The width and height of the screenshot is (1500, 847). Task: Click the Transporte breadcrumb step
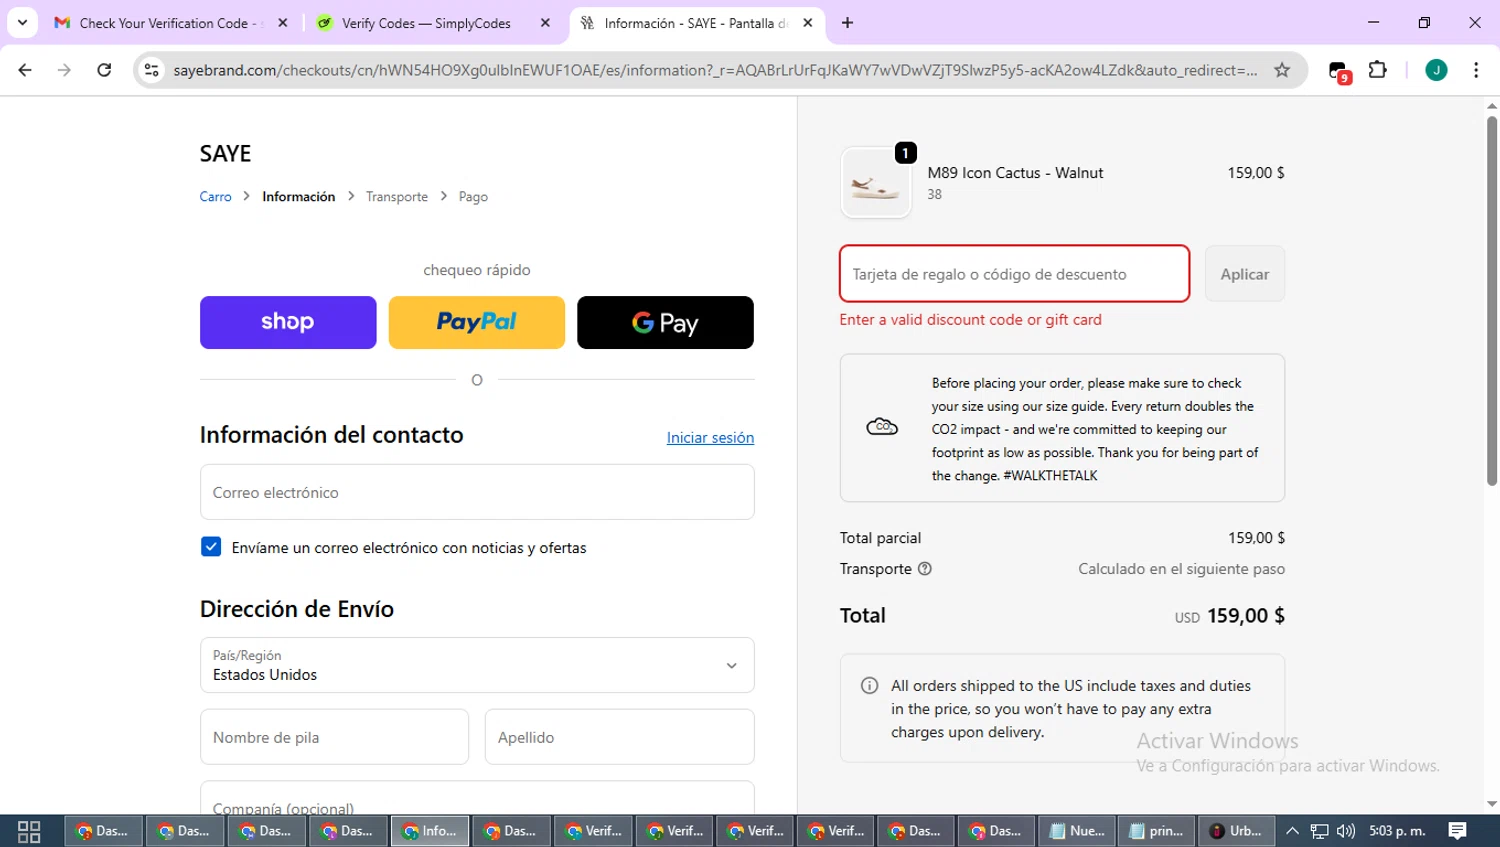tap(397, 197)
